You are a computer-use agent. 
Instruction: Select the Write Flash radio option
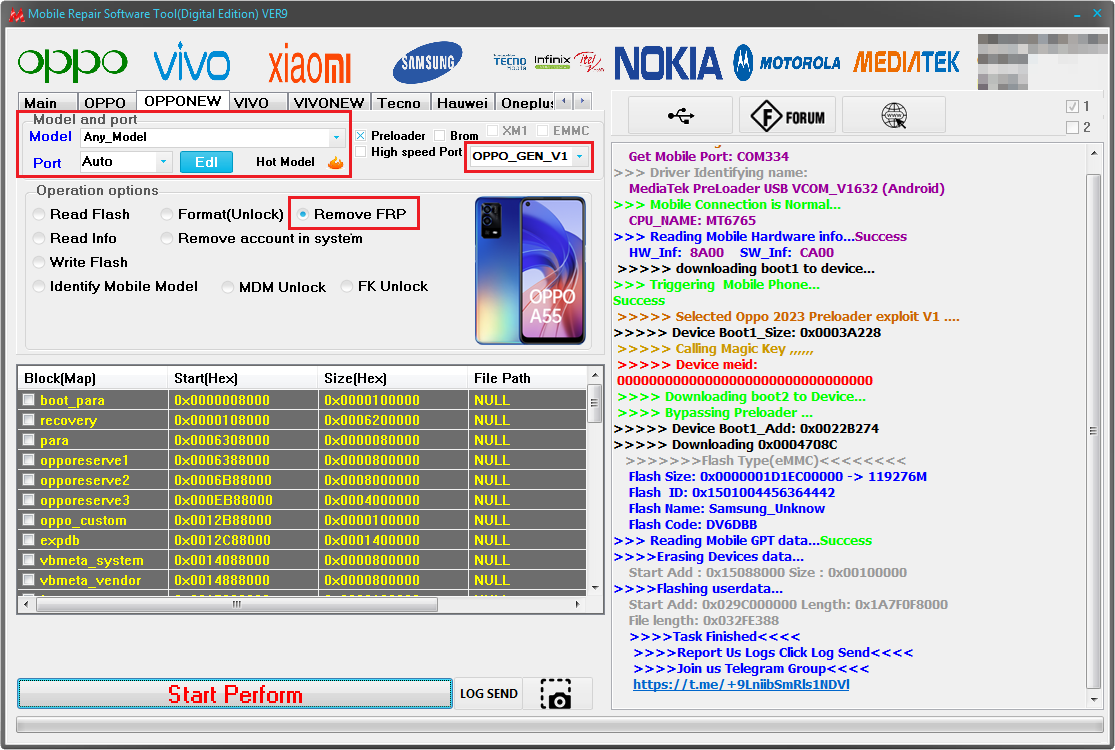coord(39,262)
